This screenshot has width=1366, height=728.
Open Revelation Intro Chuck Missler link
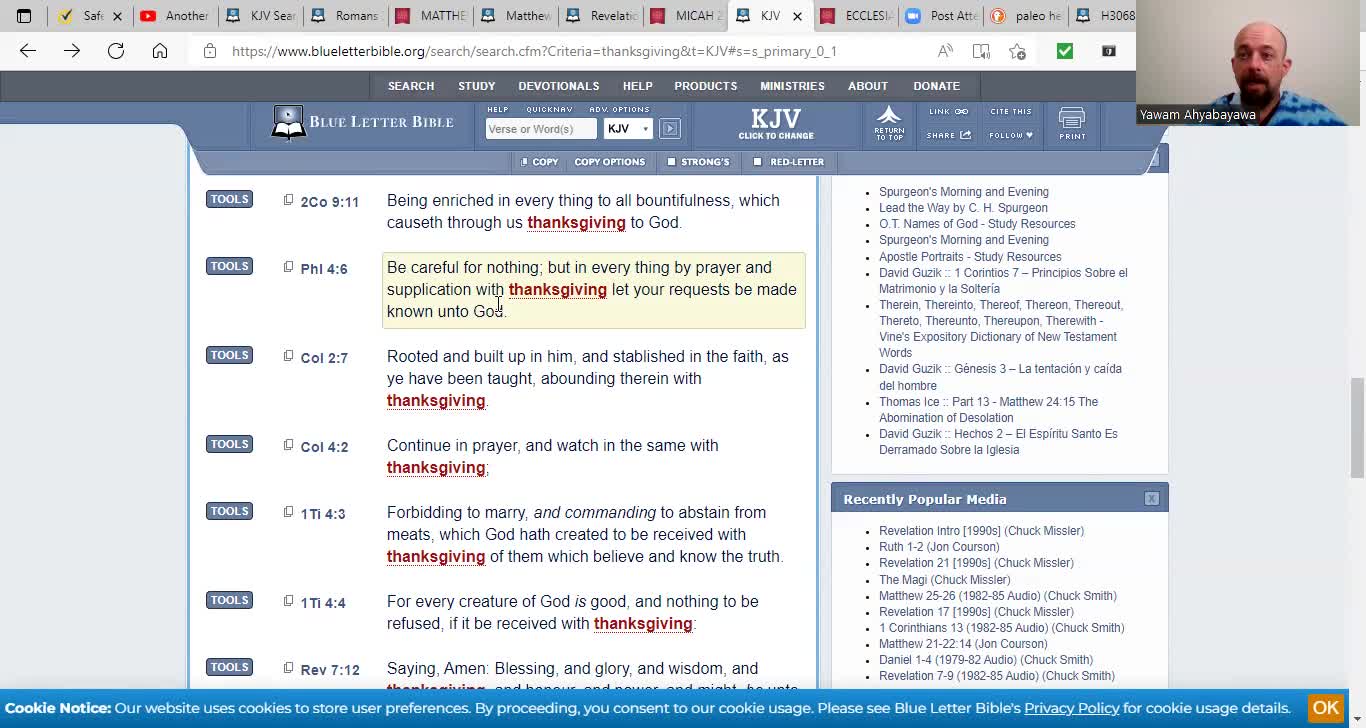click(981, 531)
